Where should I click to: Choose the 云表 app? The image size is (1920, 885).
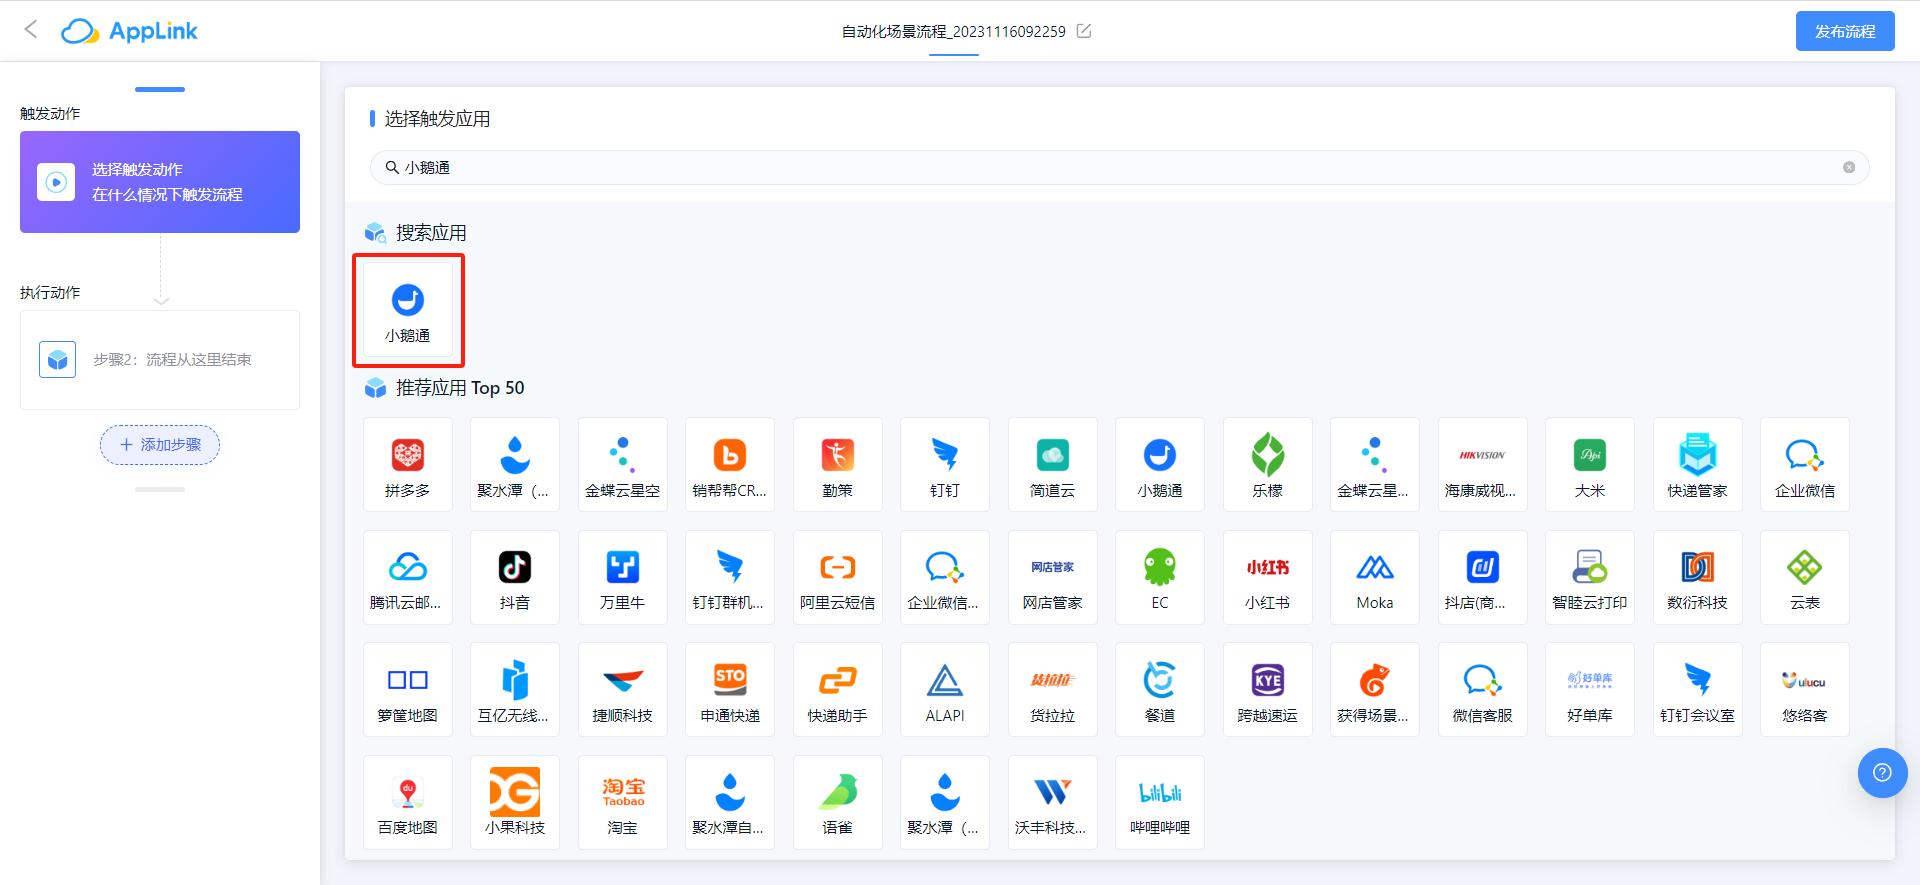coord(1805,578)
